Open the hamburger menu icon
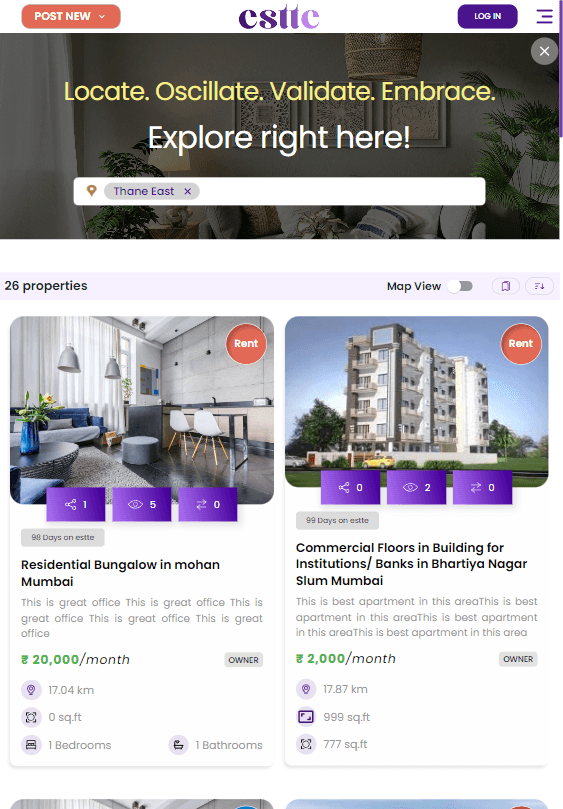 point(544,17)
